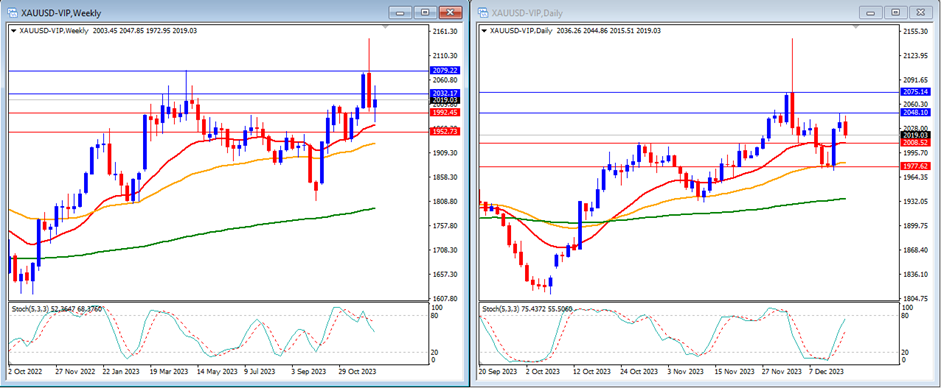Click the 1992.45 red price label
This screenshot has height=388, width=941.
[445, 112]
